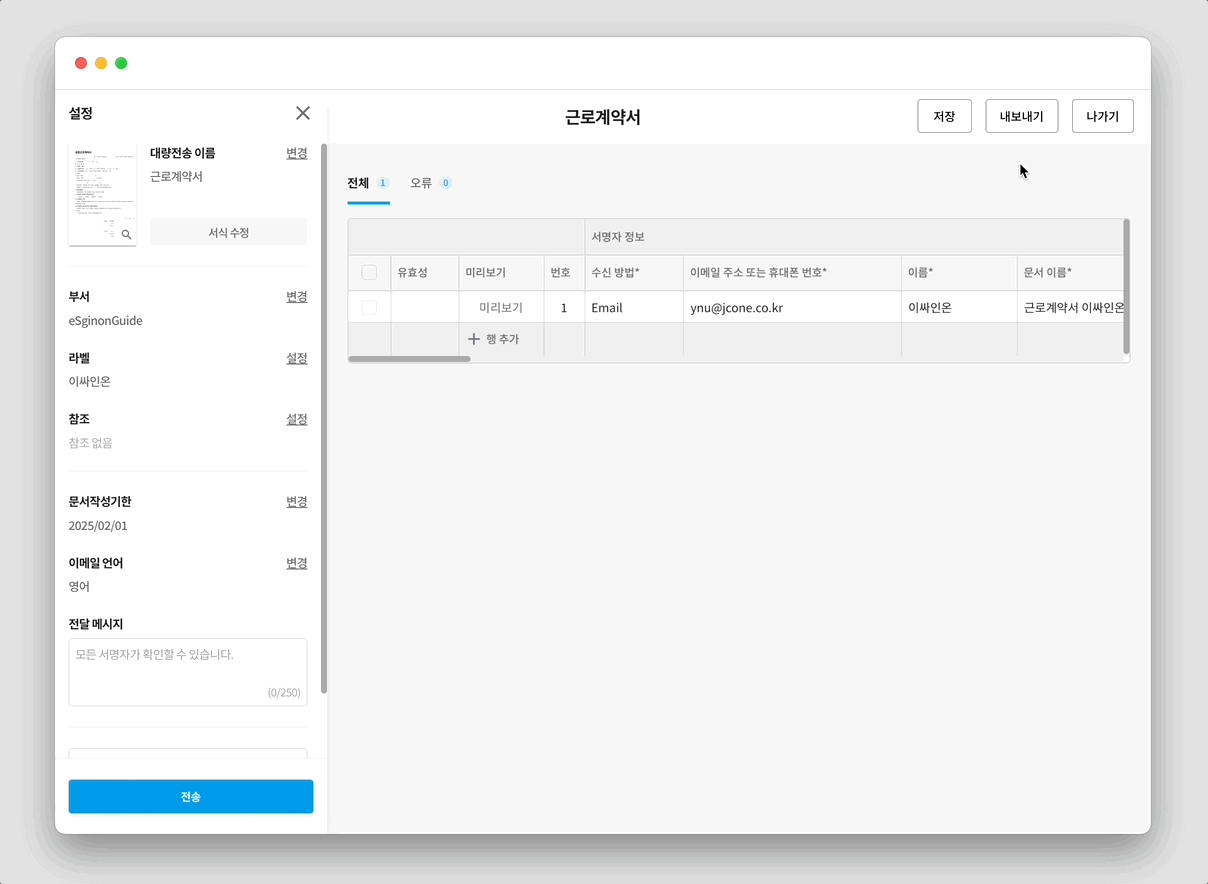This screenshot has width=1208, height=884.
Task: Click the 저장 button
Action: click(944, 116)
